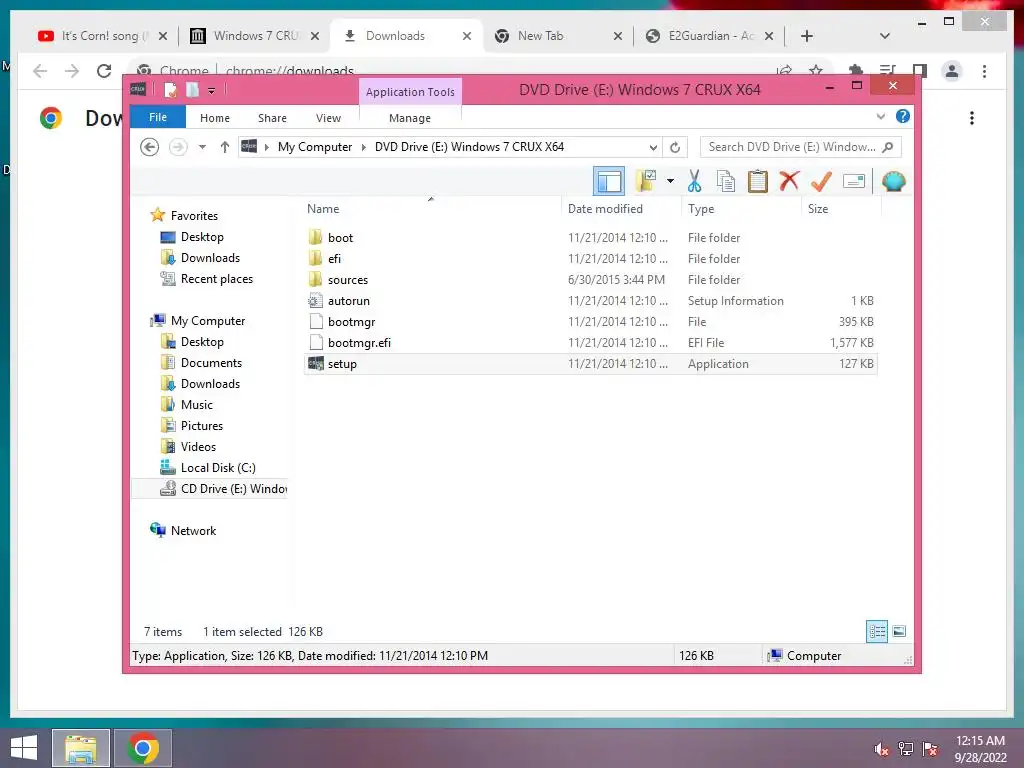
Task: Close the E2Guardian Chrome tab
Action: (769, 36)
